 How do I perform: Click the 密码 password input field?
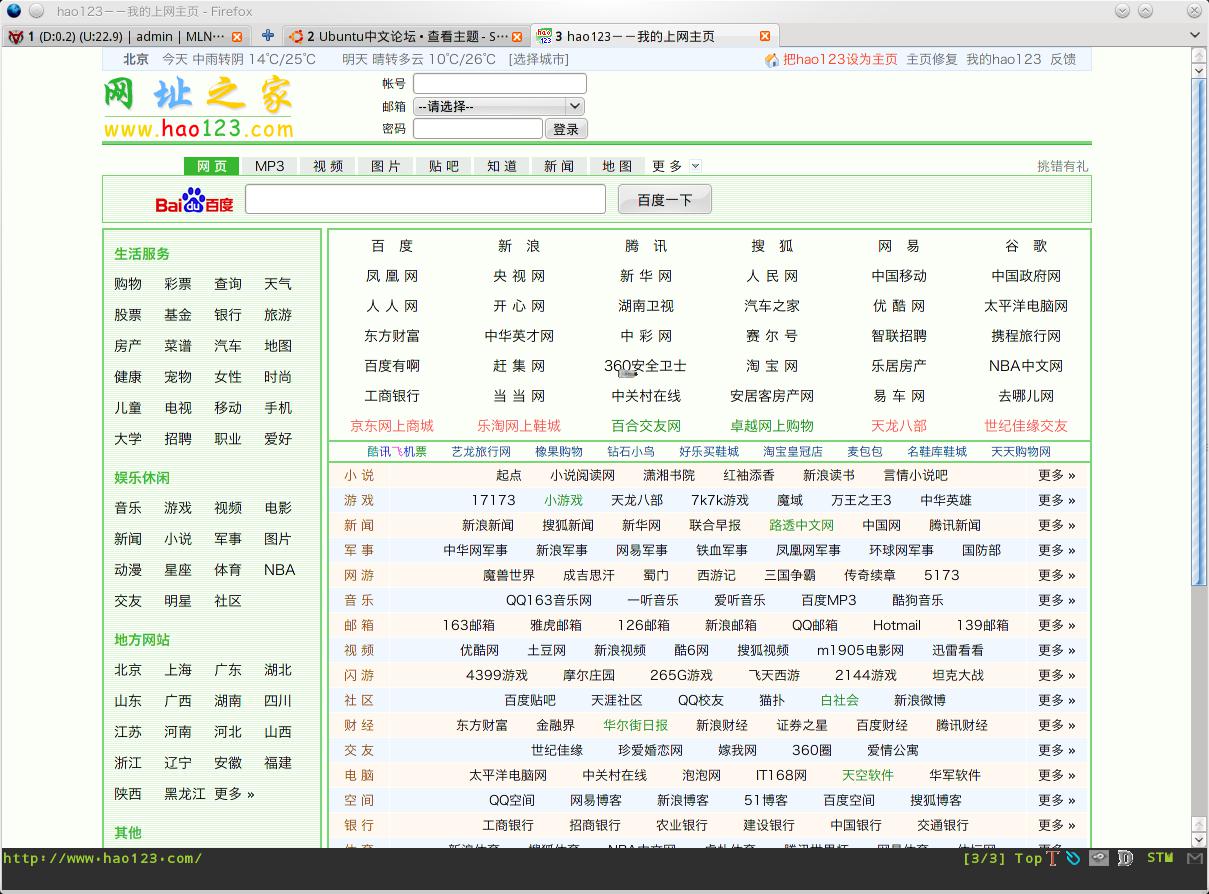point(478,129)
